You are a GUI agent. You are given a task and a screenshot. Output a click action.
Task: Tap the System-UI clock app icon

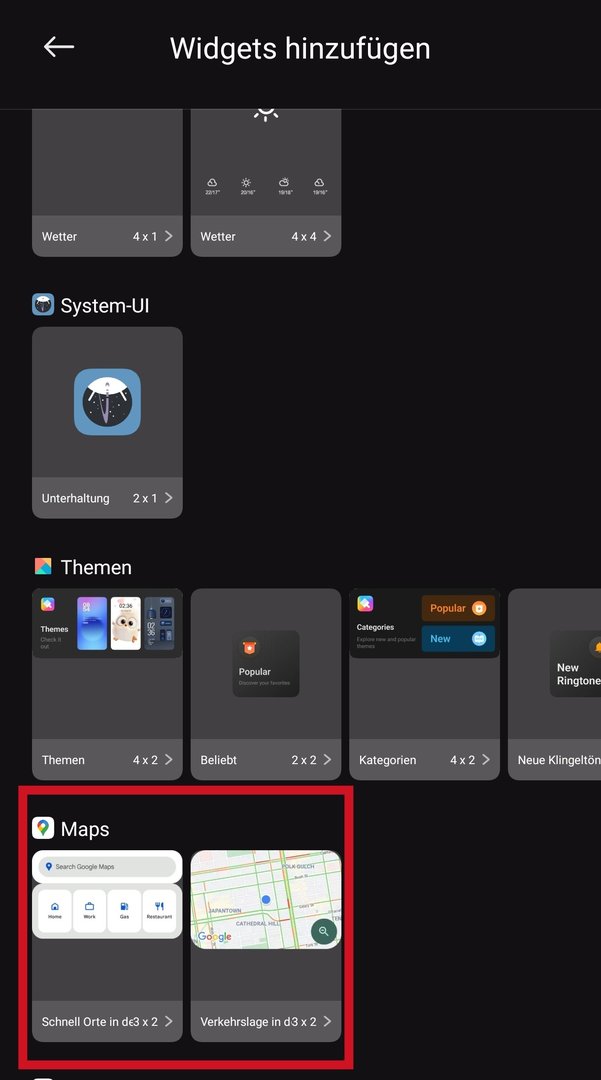point(107,402)
